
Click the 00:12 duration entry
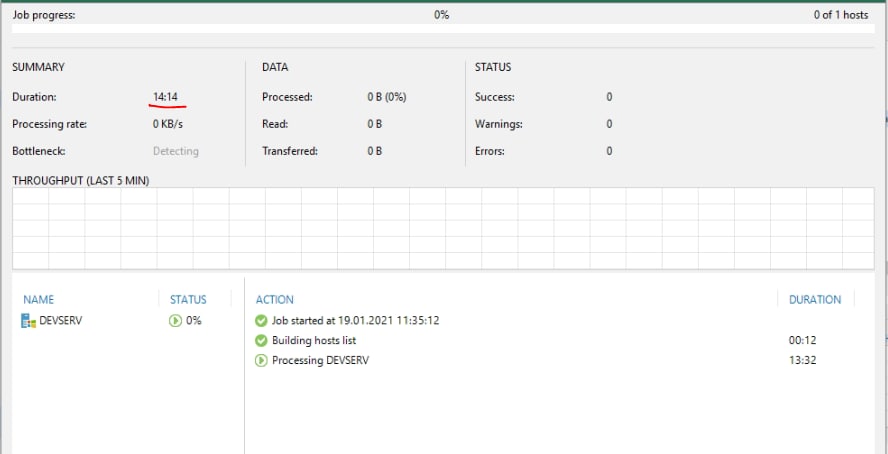pyautogui.click(x=803, y=341)
